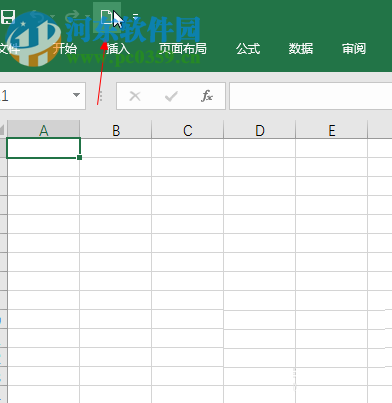Switch to the 公式 tab
Image resolution: width=392 pixels, height=403 pixels.
click(248, 49)
